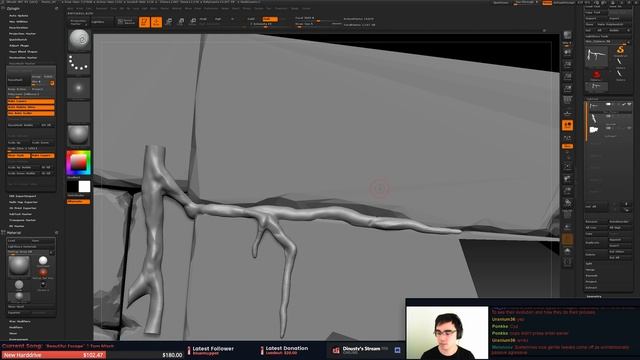This screenshot has width=640, height=360.
Task: Click the current branch tool thumbnail
Action: (596, 57)
